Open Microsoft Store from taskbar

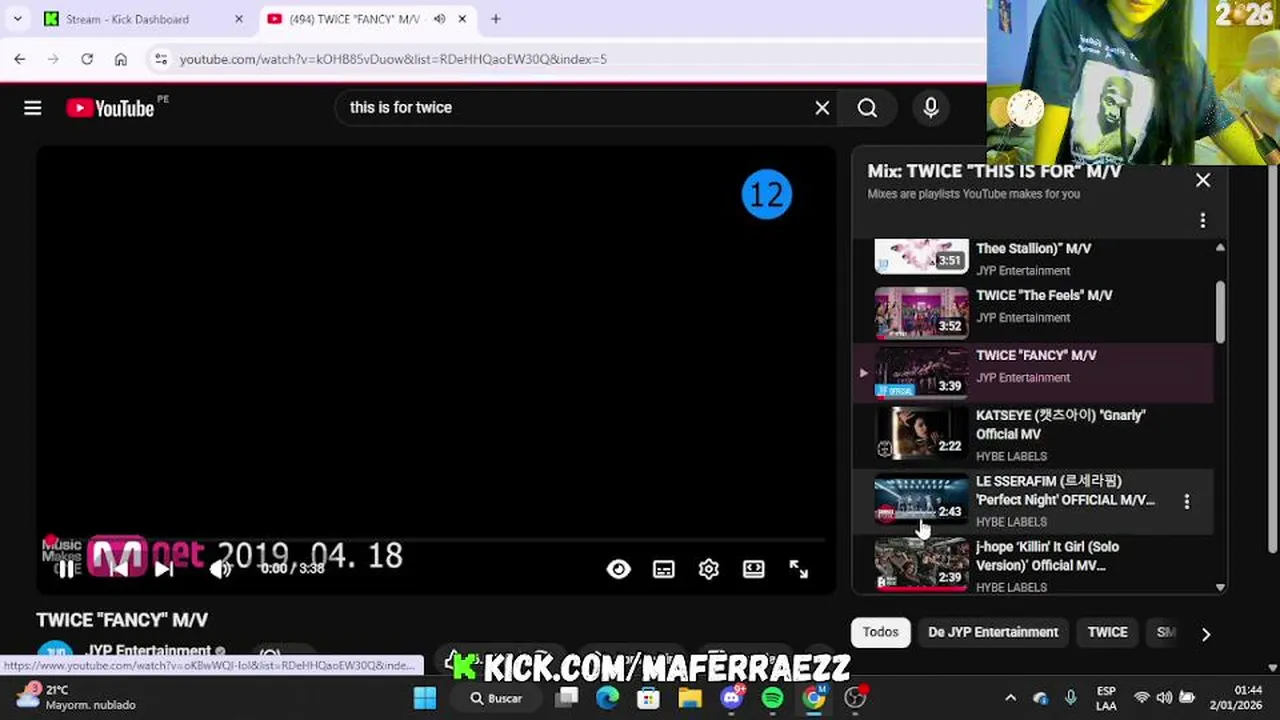(649, 698)
